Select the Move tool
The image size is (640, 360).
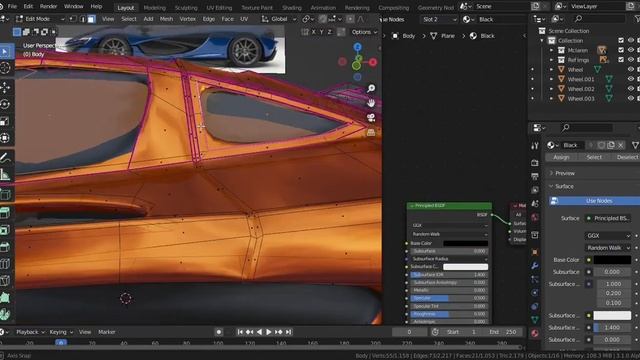click(x=5, y=87)
